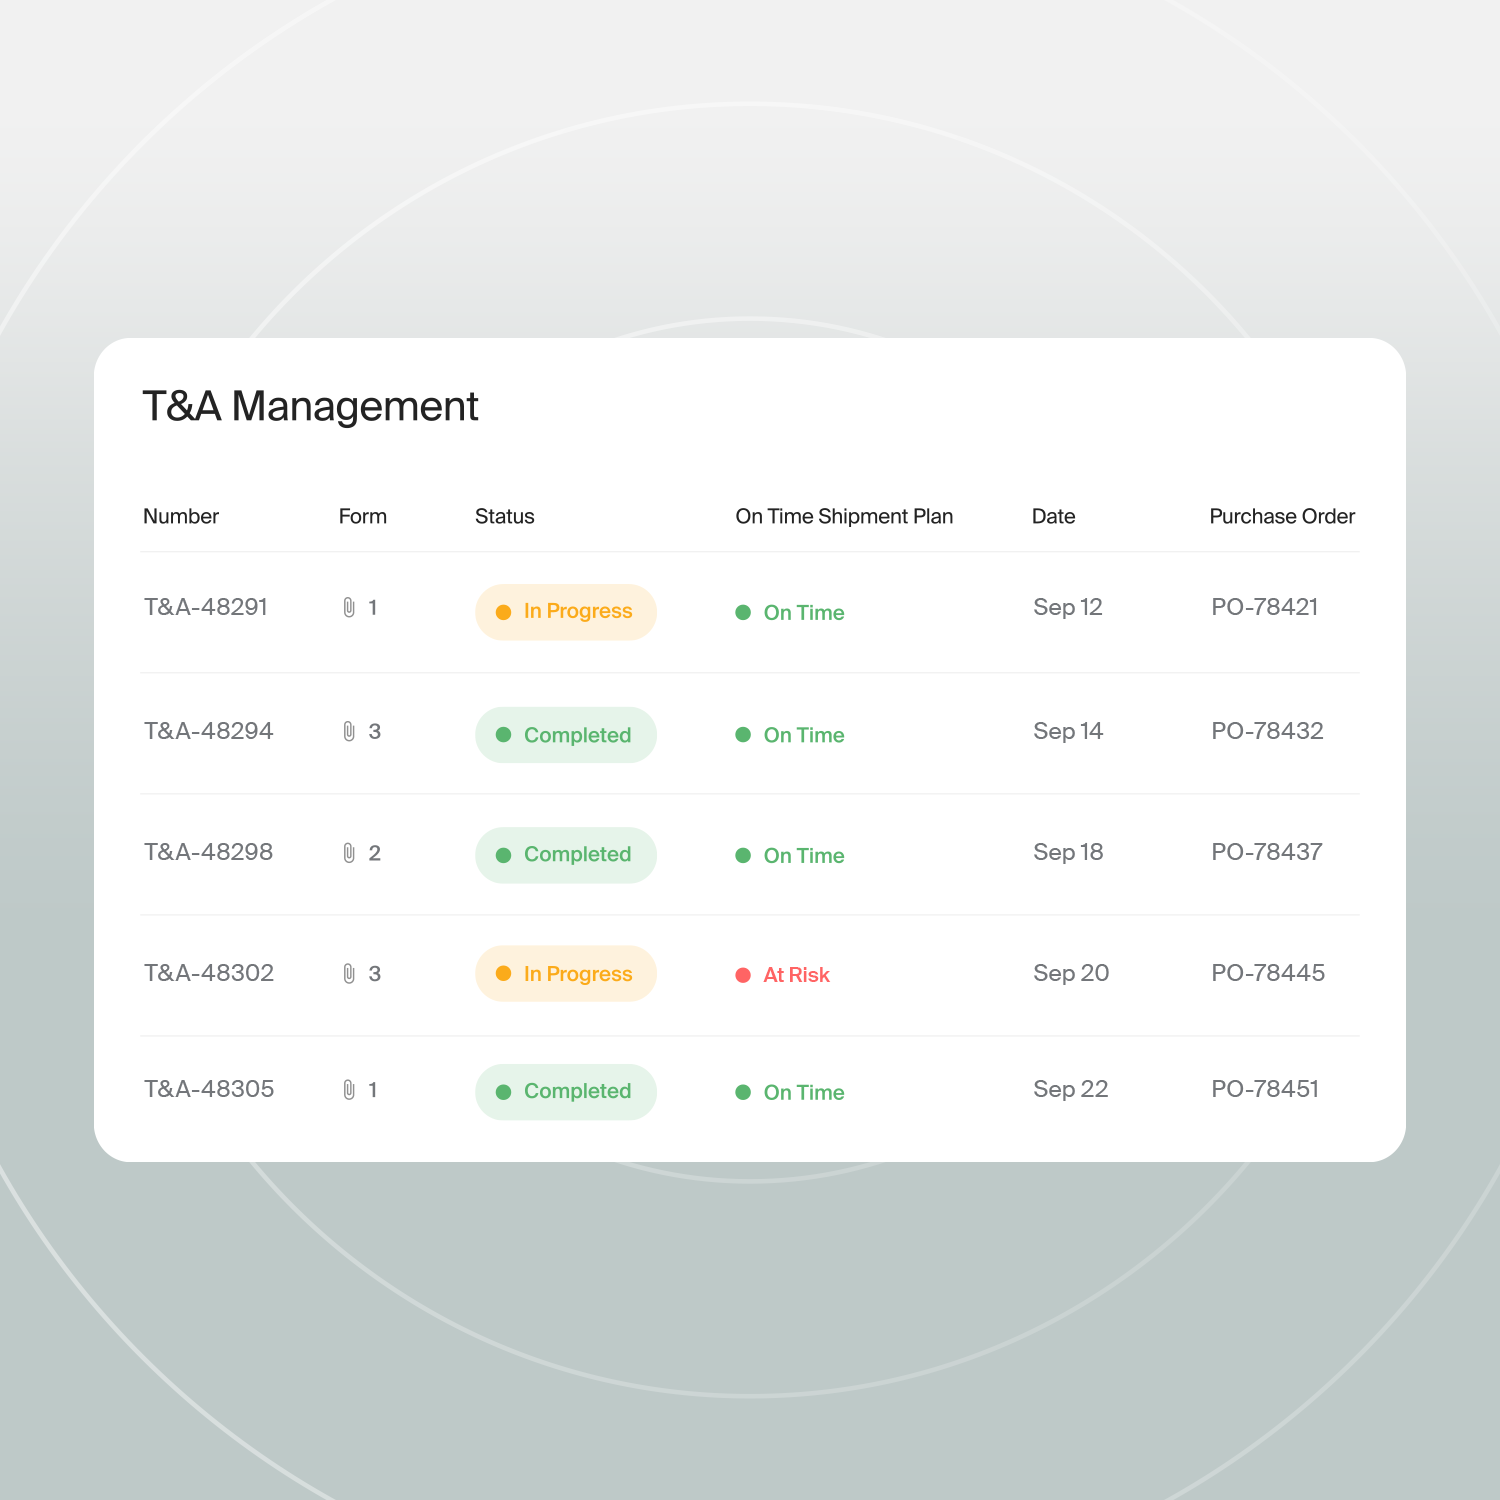1500x1500 pixels.
Task: Click Completed badge for T&A-48305
Action: point(566,1092)
